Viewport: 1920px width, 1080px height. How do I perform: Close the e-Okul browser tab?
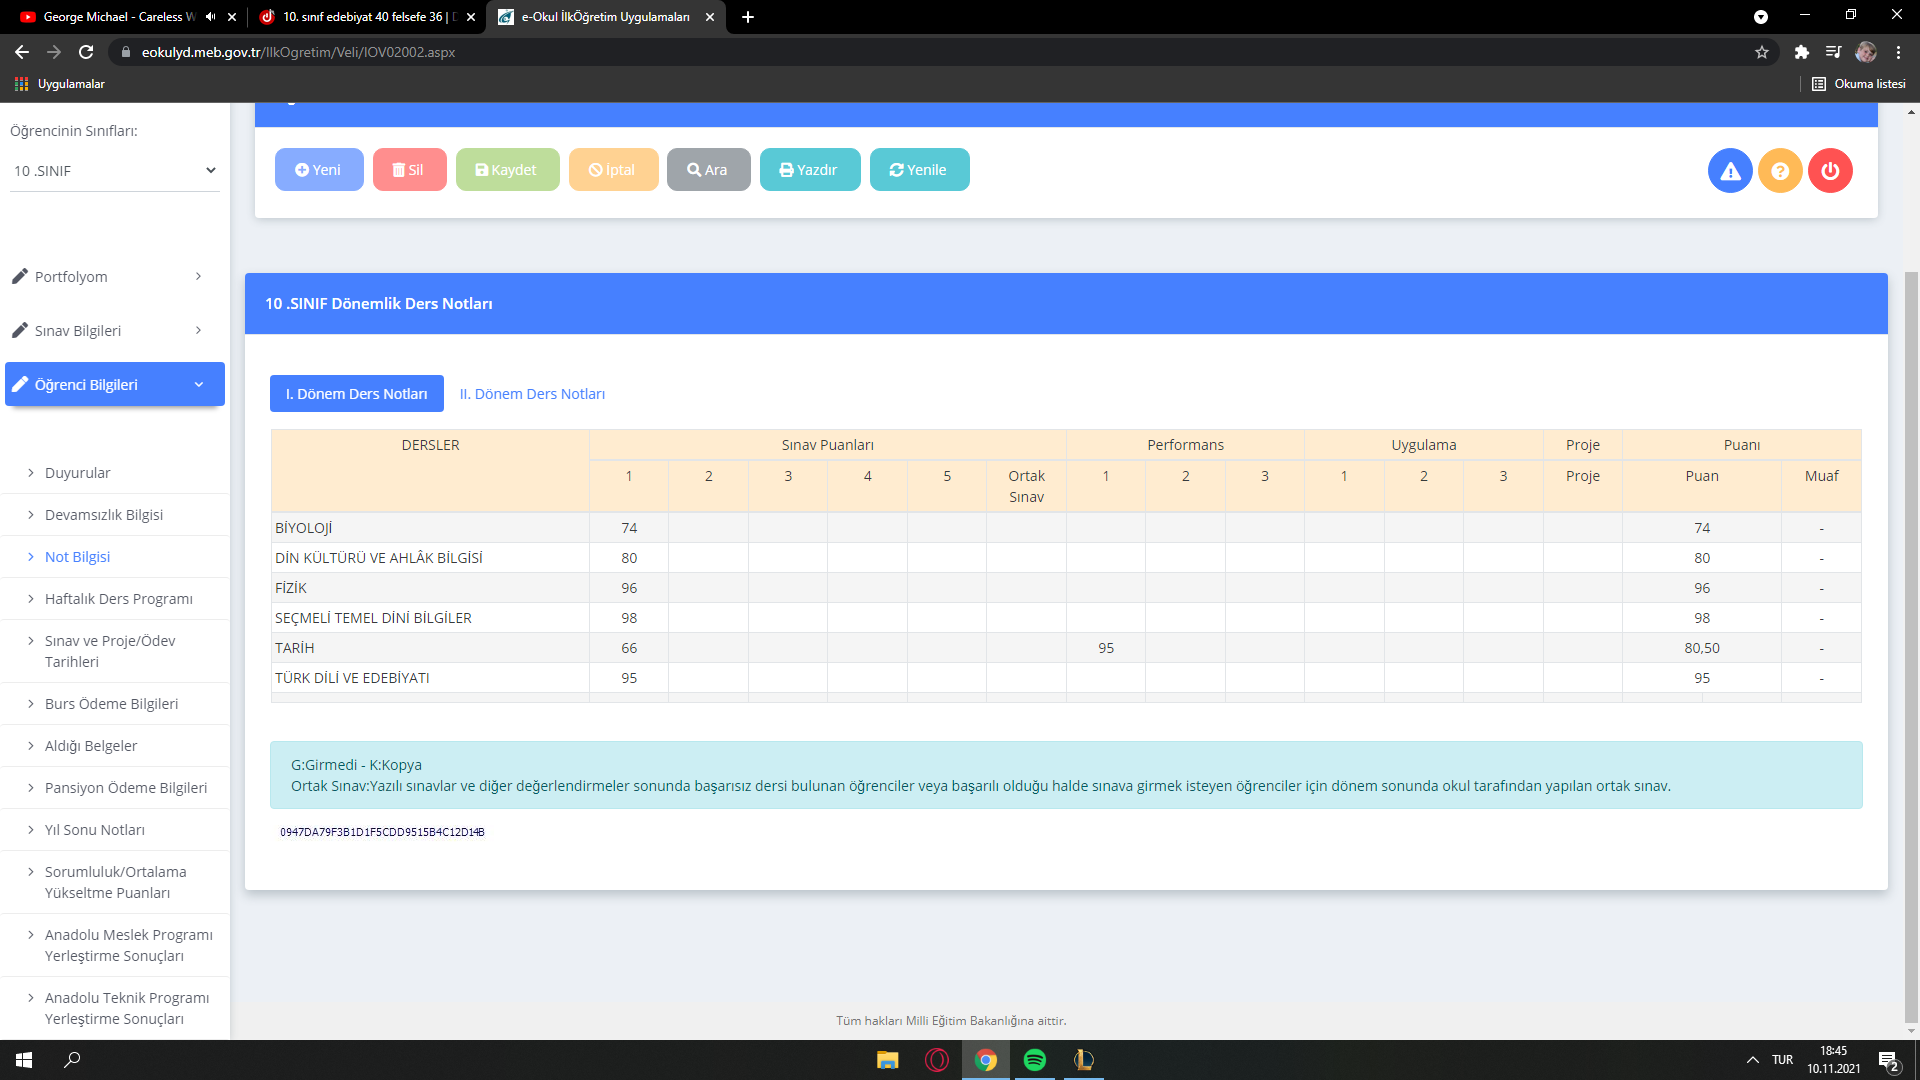pyautogui.click(x=710, y=17)
